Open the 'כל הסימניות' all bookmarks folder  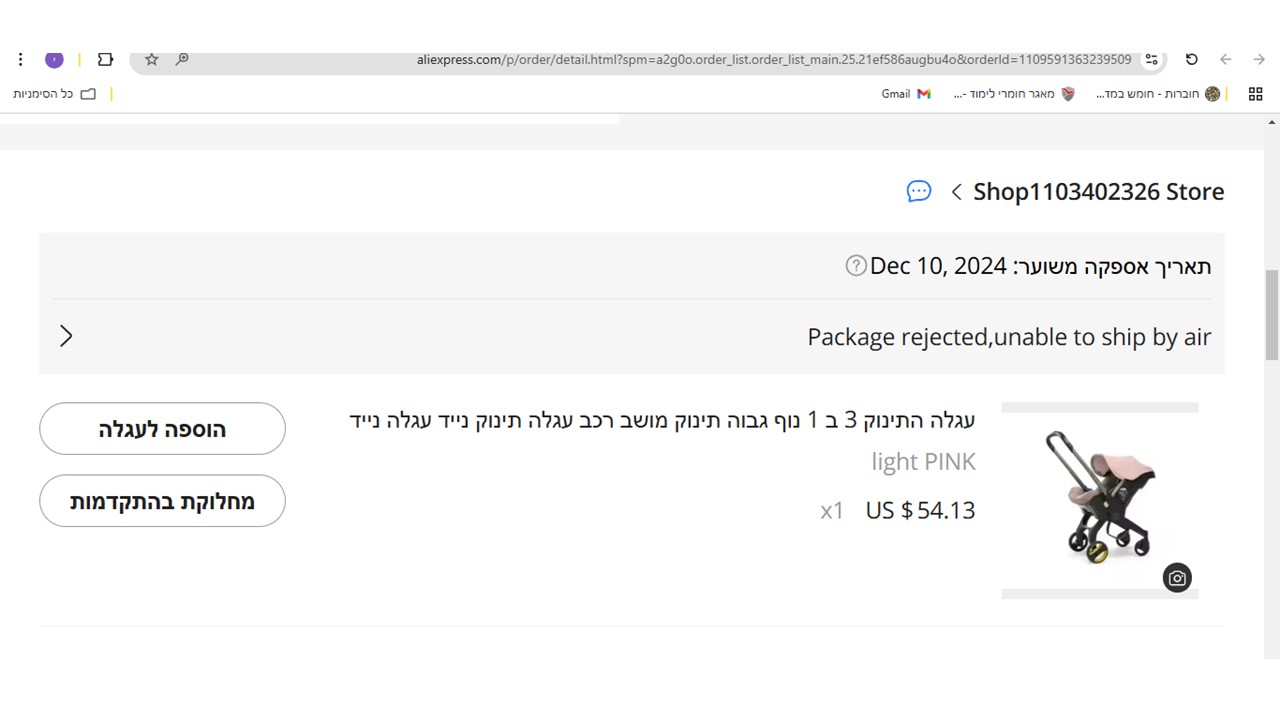pyautogui.click(x=55, y=94)
